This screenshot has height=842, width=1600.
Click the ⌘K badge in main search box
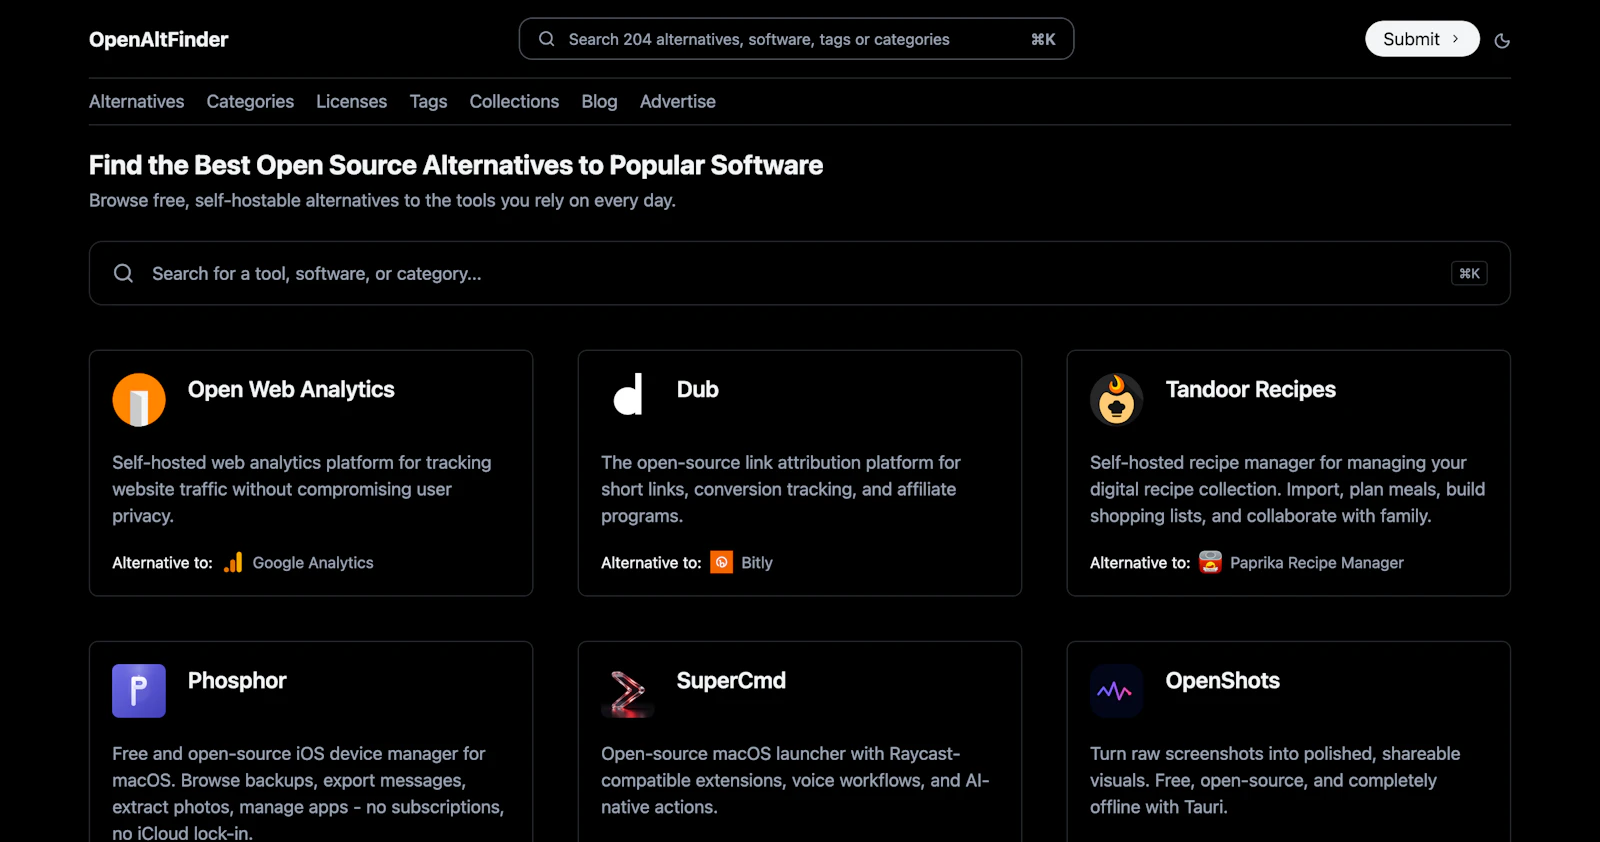tap(1469, 273)
